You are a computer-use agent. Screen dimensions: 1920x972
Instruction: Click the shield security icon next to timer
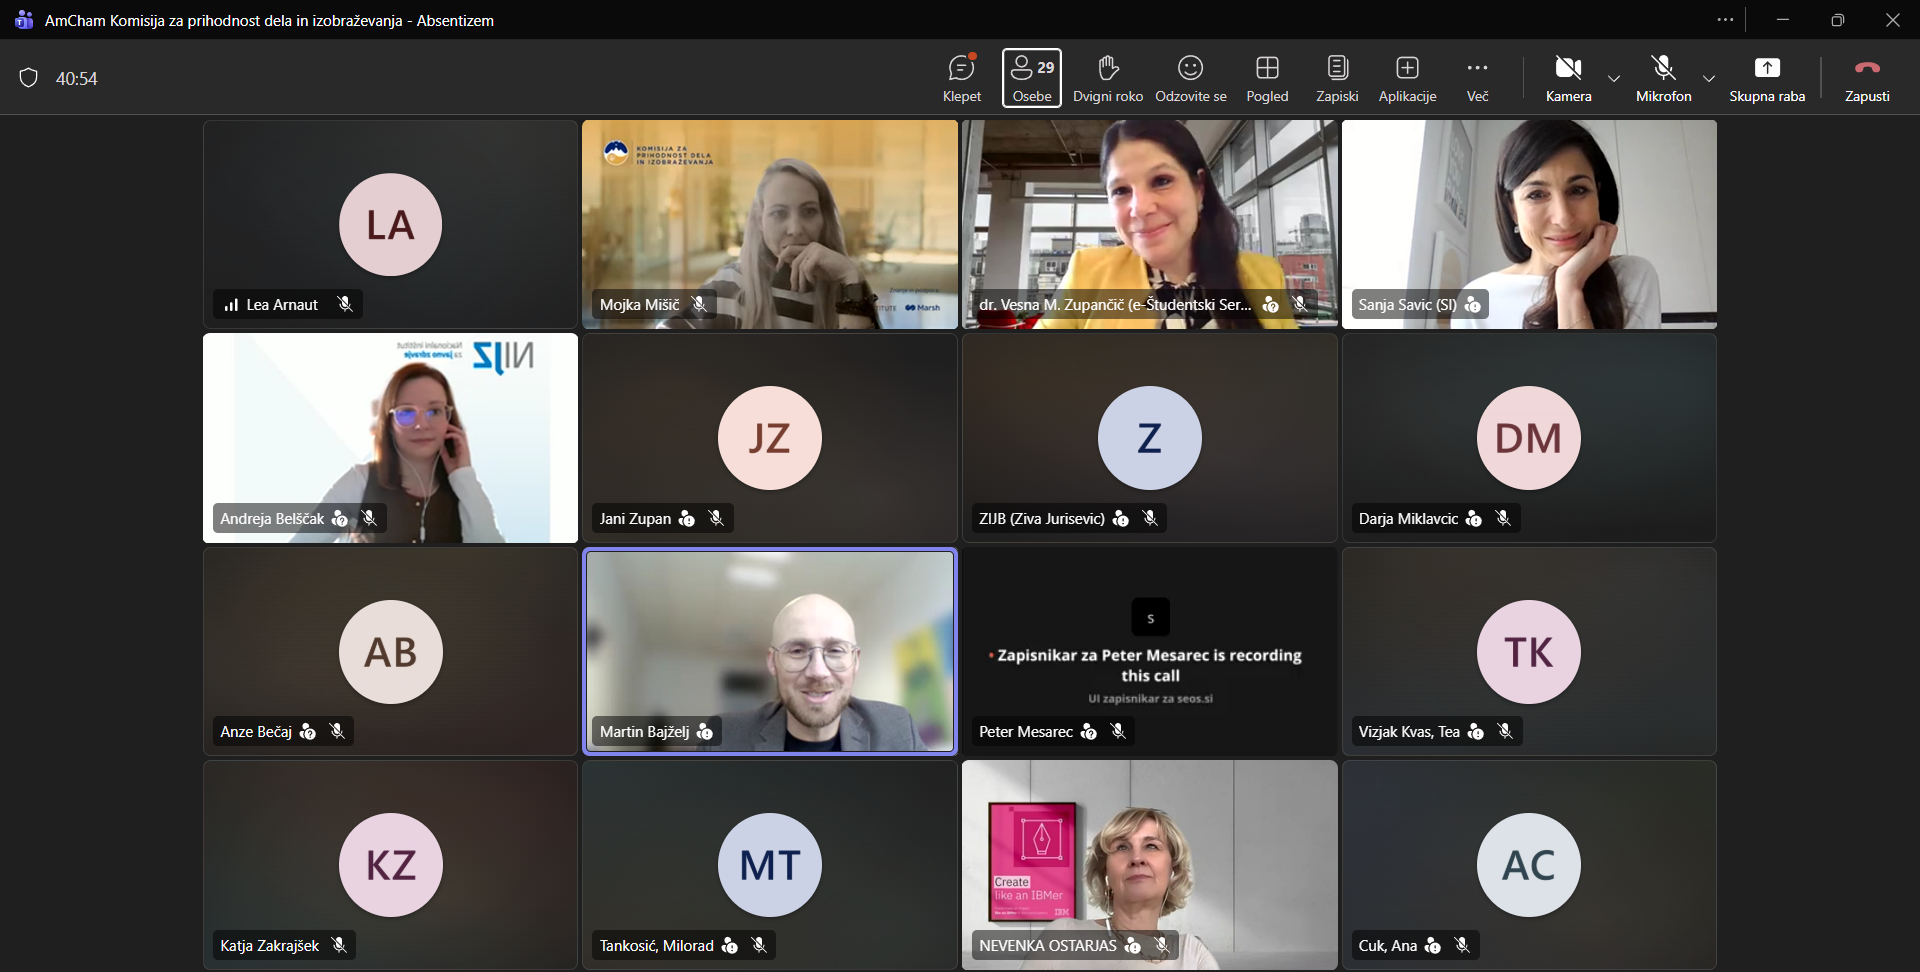tap(29, 78)
